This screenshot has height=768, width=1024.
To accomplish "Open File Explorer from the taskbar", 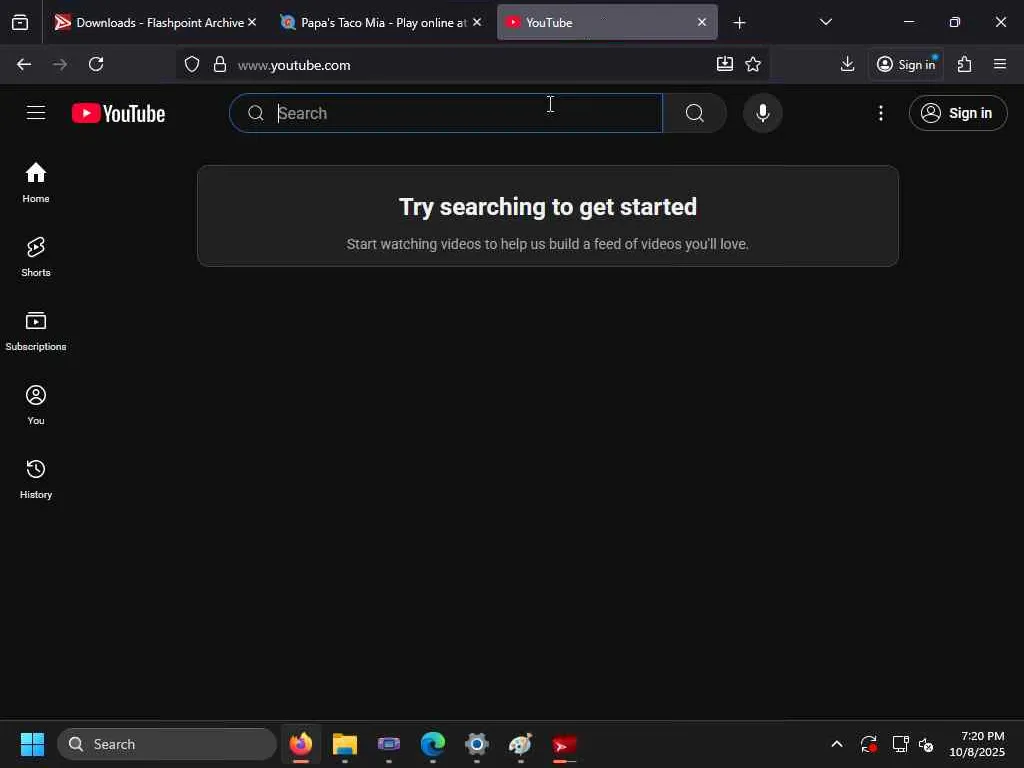I will coord(345,744).
